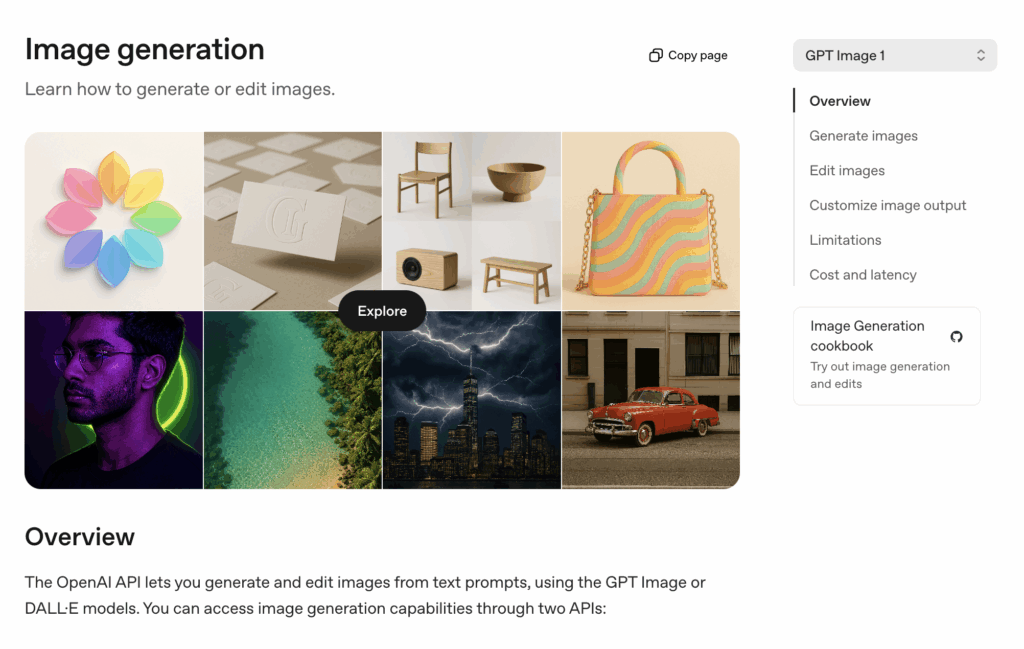Image resolution: width=1024 pixels, height=649 pixels.
Task: Open the Generate images section
Action: (x=862, y=135)
